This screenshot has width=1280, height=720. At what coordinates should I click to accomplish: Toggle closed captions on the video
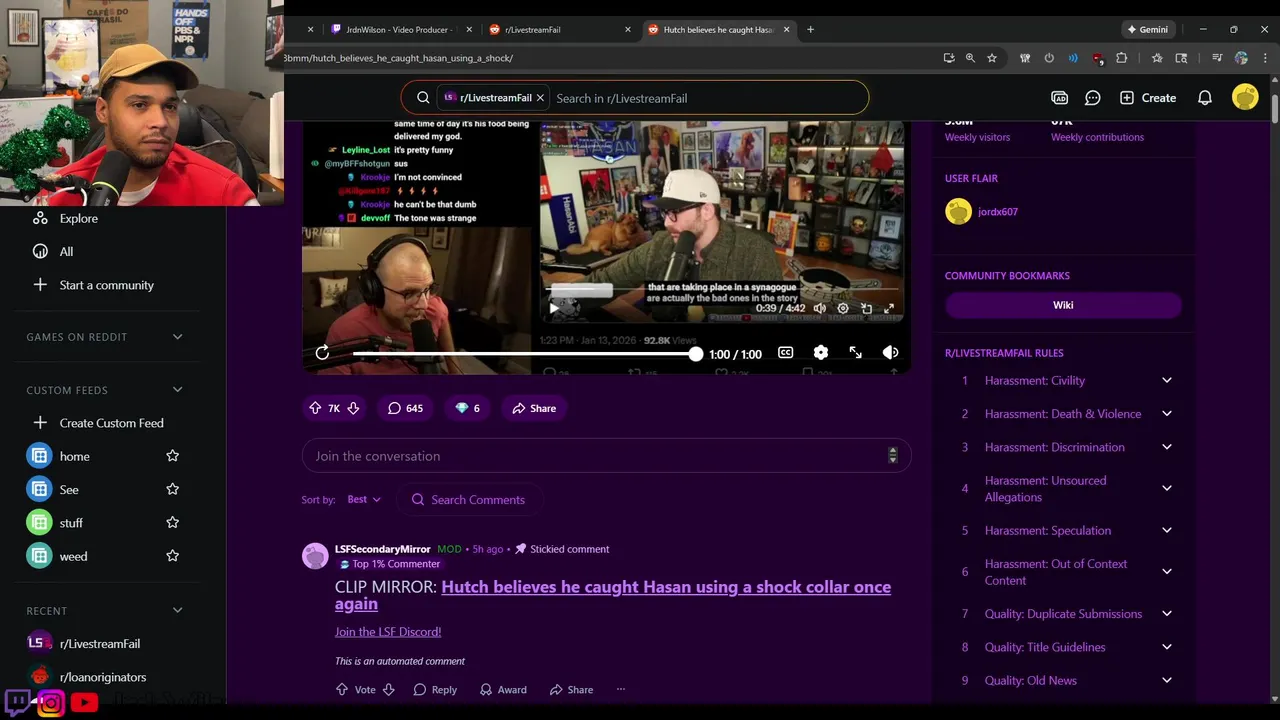point(786,352)
